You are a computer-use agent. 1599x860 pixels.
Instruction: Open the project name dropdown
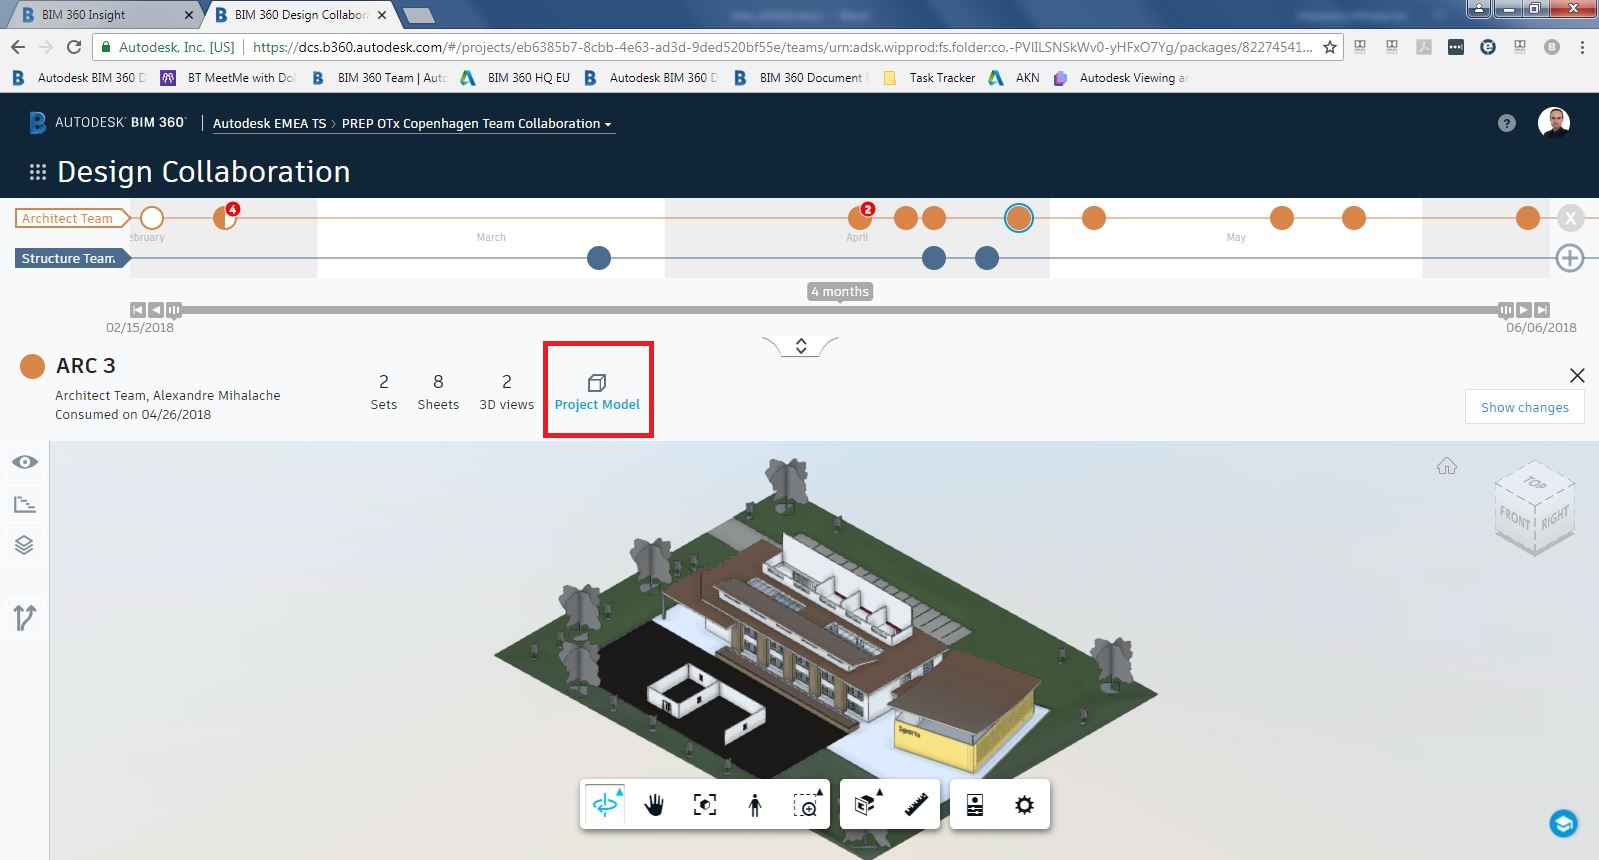click(x=477, y=123)
